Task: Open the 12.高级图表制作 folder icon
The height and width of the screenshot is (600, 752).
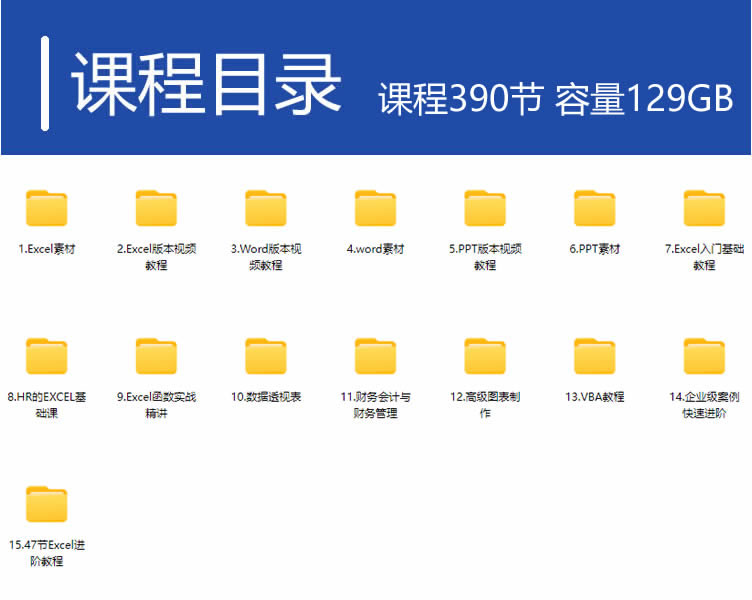Action: click(x=485, y=356)
